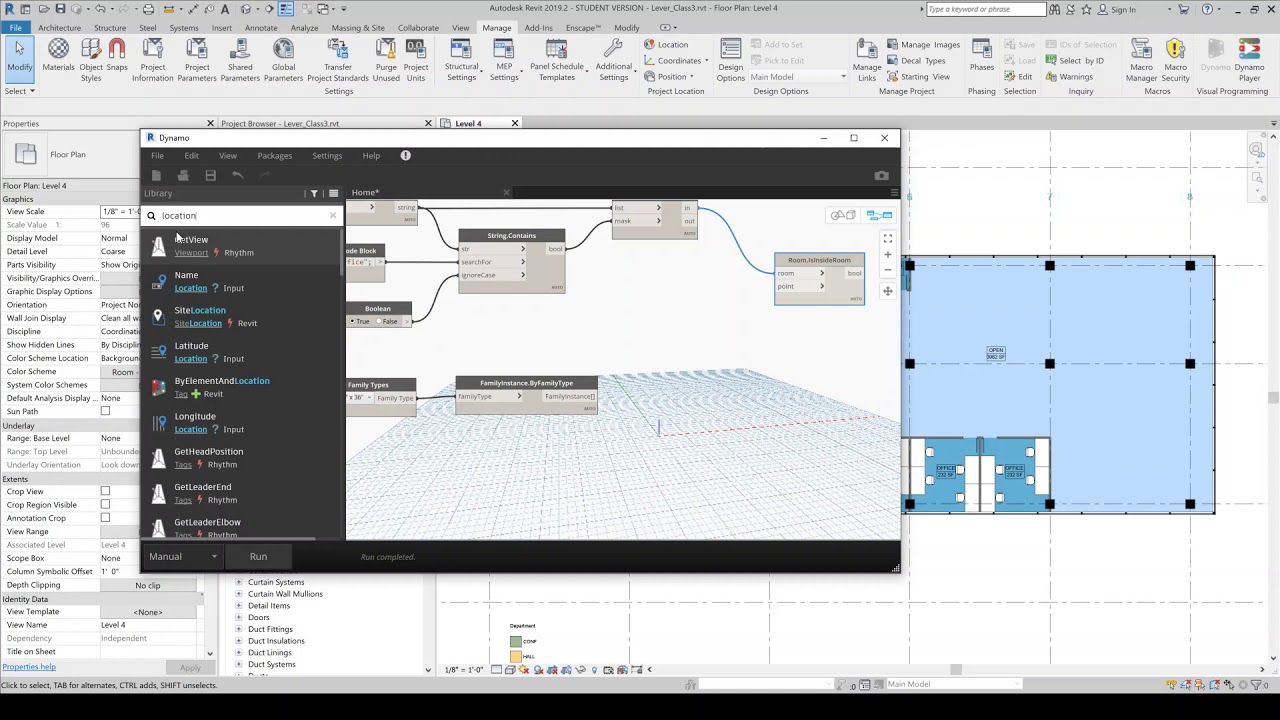Image resolution: width=1280 pixels, height=720 pixels.
Task: Toggle Sun Path checkbox
Action: (105, 411)
